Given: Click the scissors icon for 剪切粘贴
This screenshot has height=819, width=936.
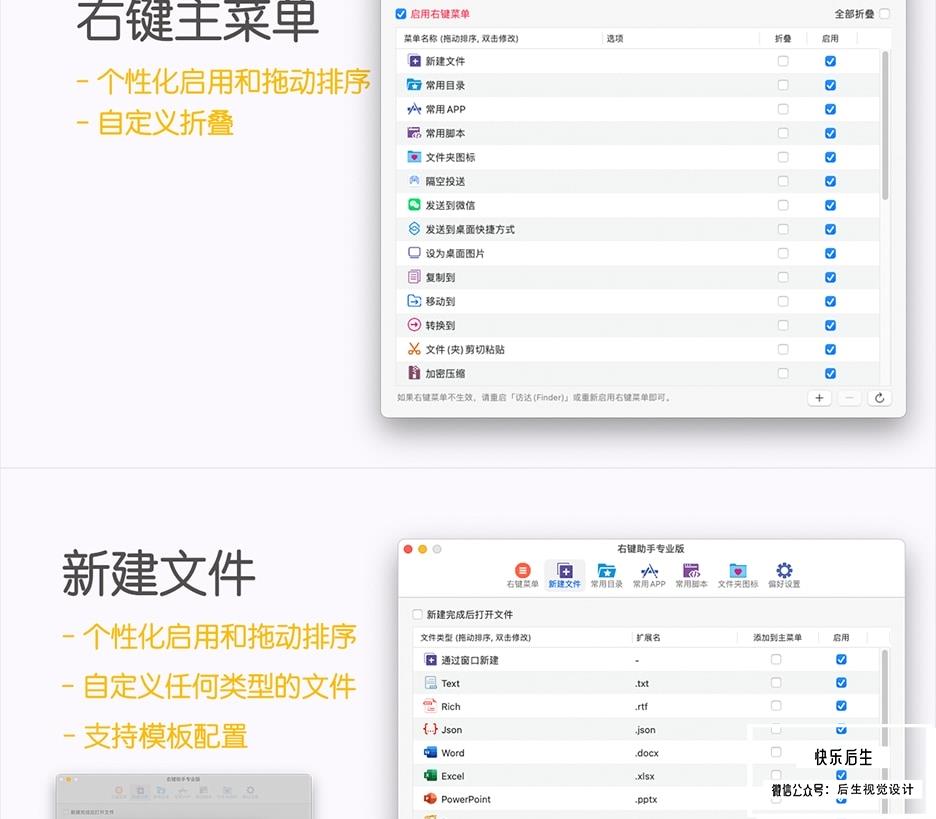Looking at the screenshot, I should [x=414, y=349].
